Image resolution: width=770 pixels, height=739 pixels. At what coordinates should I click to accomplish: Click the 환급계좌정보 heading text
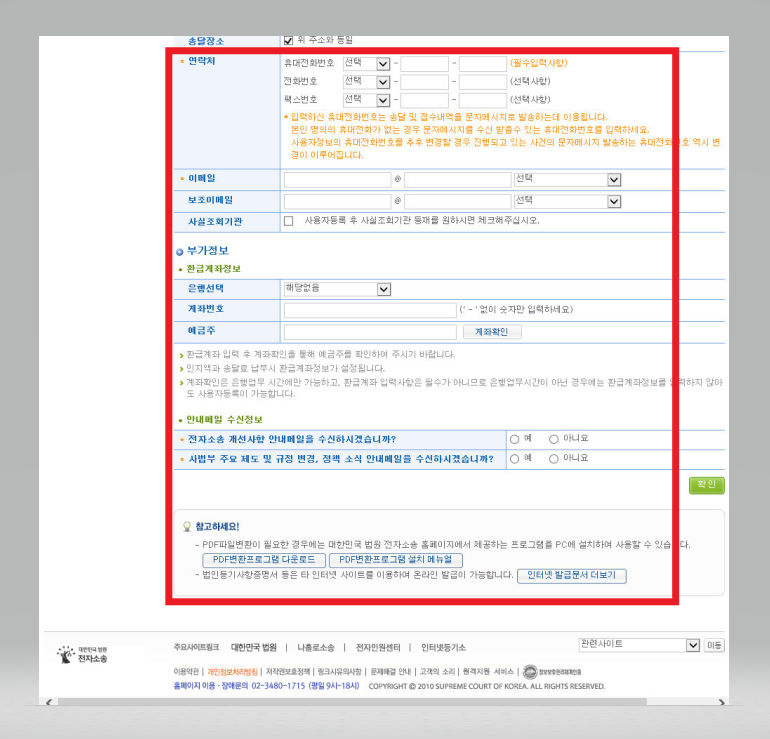tap(213, 269)
